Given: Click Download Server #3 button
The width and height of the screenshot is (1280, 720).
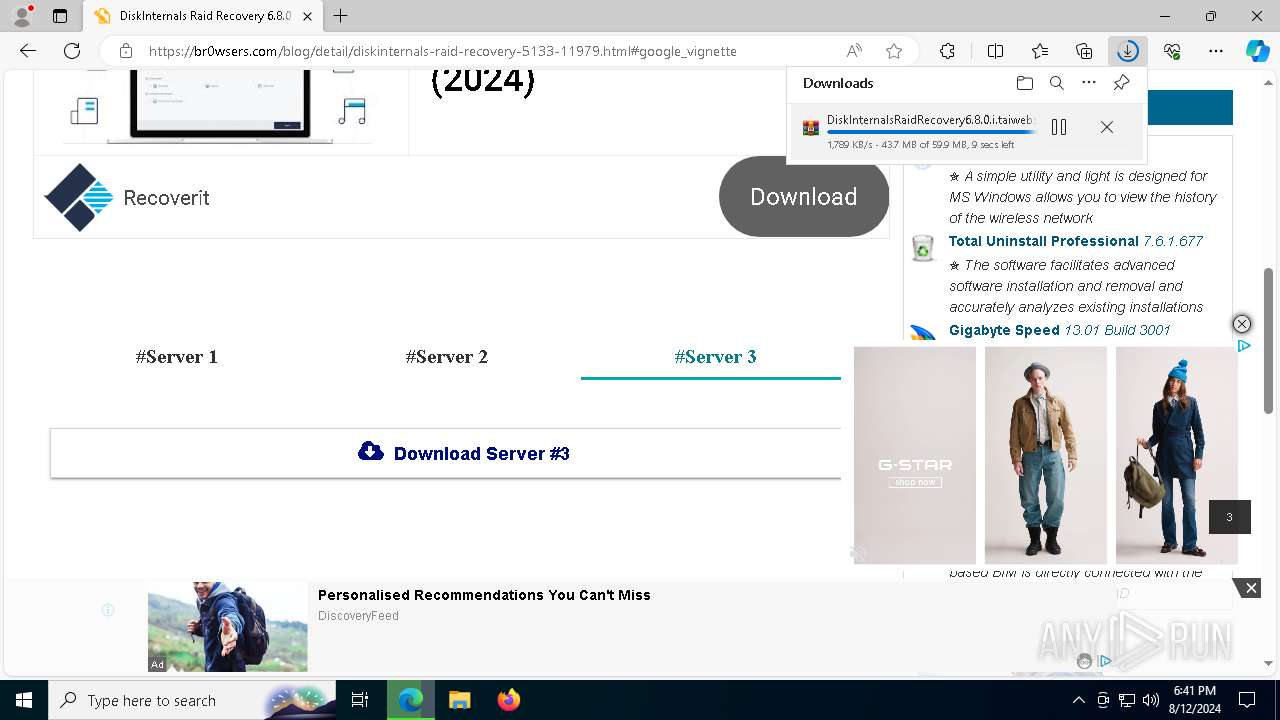Looking at the screenshot, I should tap(446, 453).
